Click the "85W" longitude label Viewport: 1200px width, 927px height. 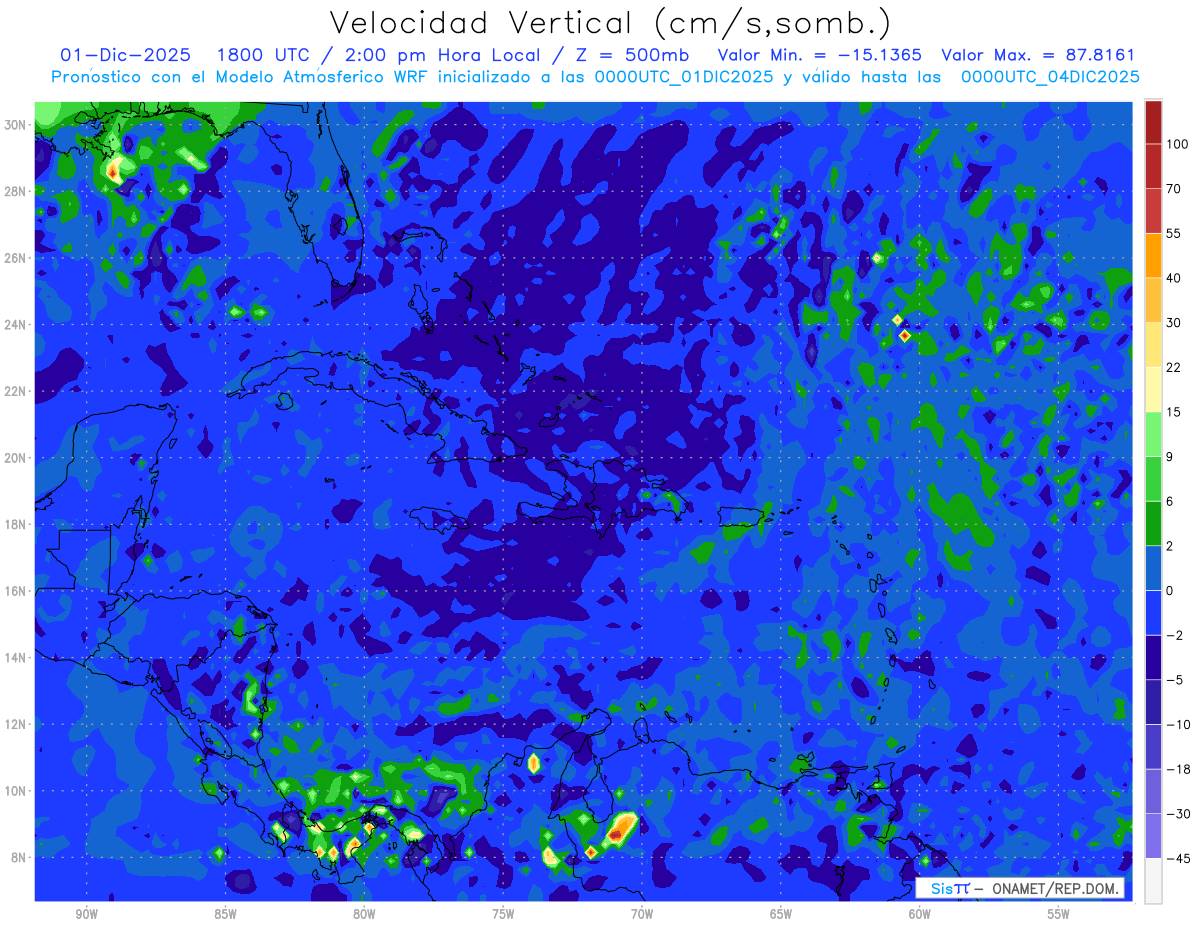coord(225,914)
